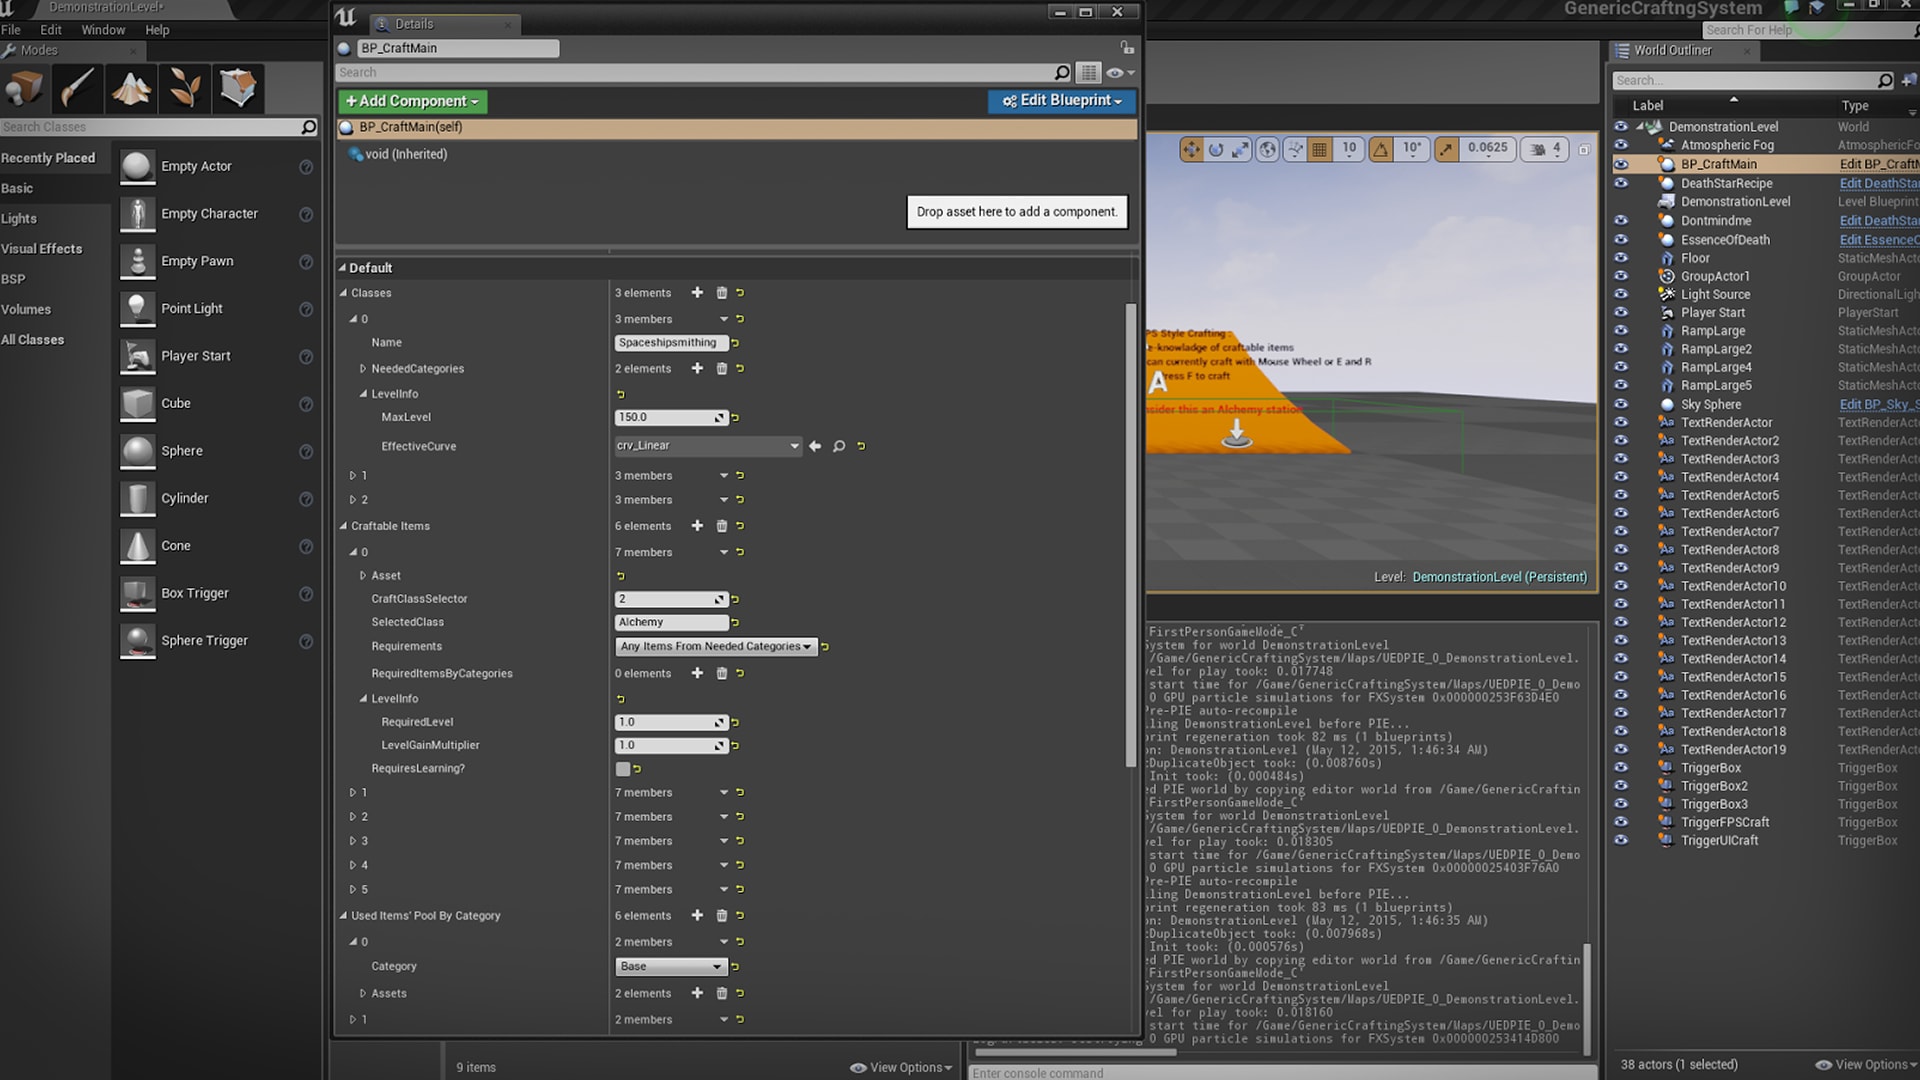
Task: Click Add Component button
Action: tap(412, 101)
